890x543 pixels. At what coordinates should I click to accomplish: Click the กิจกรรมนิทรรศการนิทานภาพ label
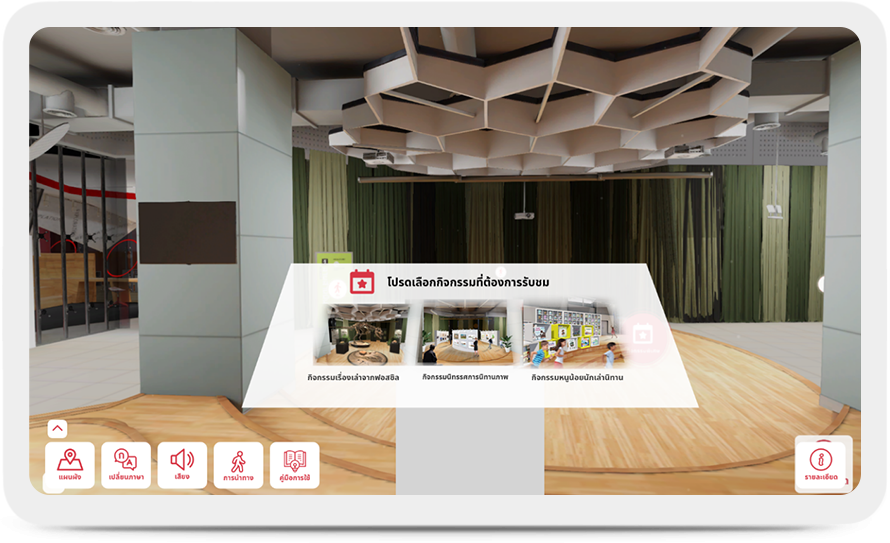click(467, 377)
